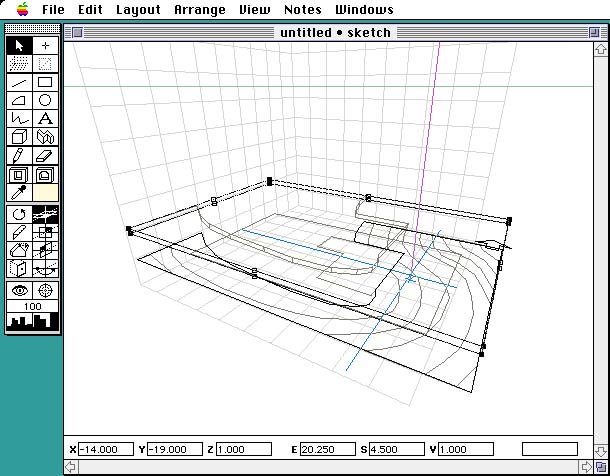The width and height of the screenshot is (610, 476).
Task: Select the 3D box tool
Action: 19,136
